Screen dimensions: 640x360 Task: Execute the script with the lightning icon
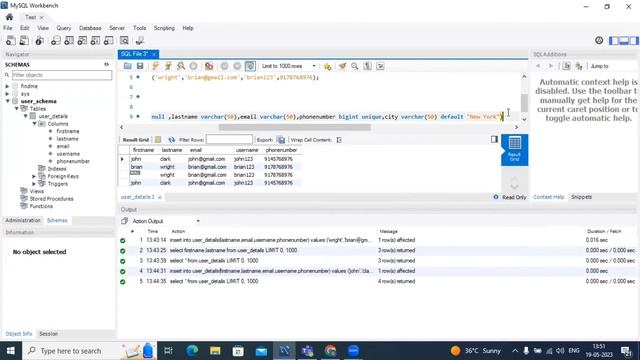tap(156, 66)
